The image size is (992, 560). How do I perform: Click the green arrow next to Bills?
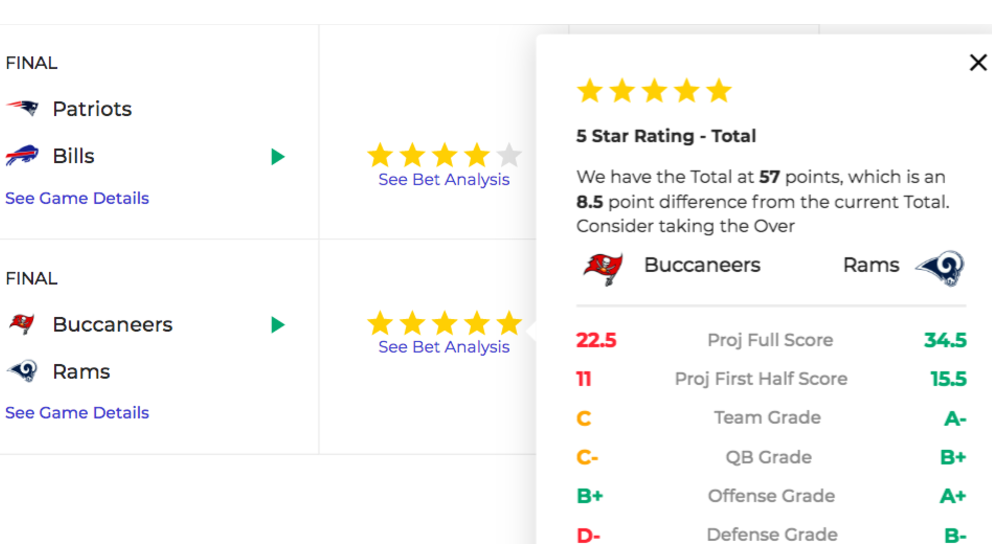(278, 156)
